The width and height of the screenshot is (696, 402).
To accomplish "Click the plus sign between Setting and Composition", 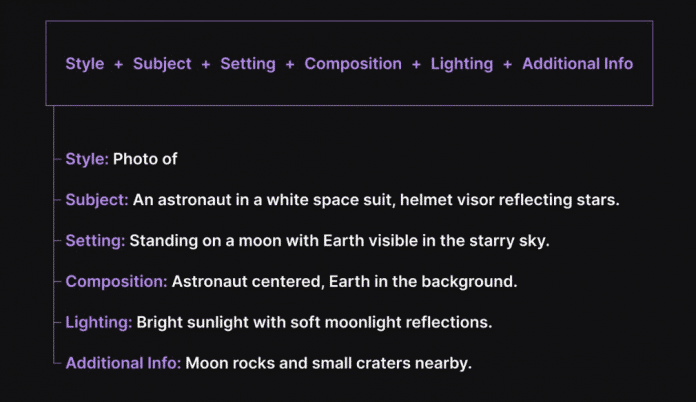I will click(290, 64).
